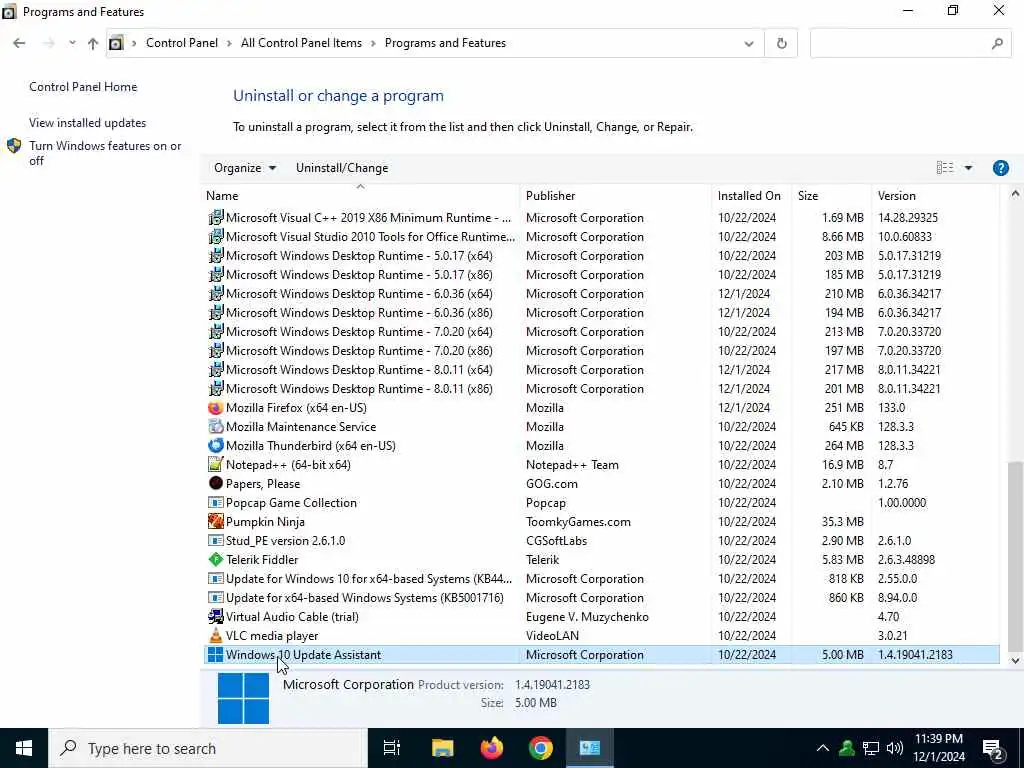This screenshot has width=1024, height=768.
Task: Change the view using the view layout icon
Action: click(945, 168)
